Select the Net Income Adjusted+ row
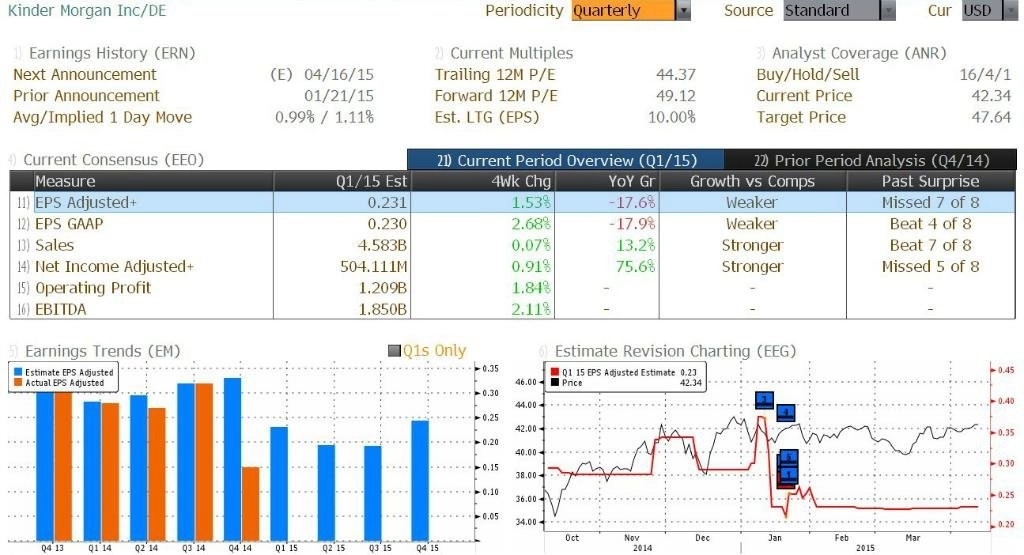The height and width of the screenshot is (555, 1024). (513, 266)
